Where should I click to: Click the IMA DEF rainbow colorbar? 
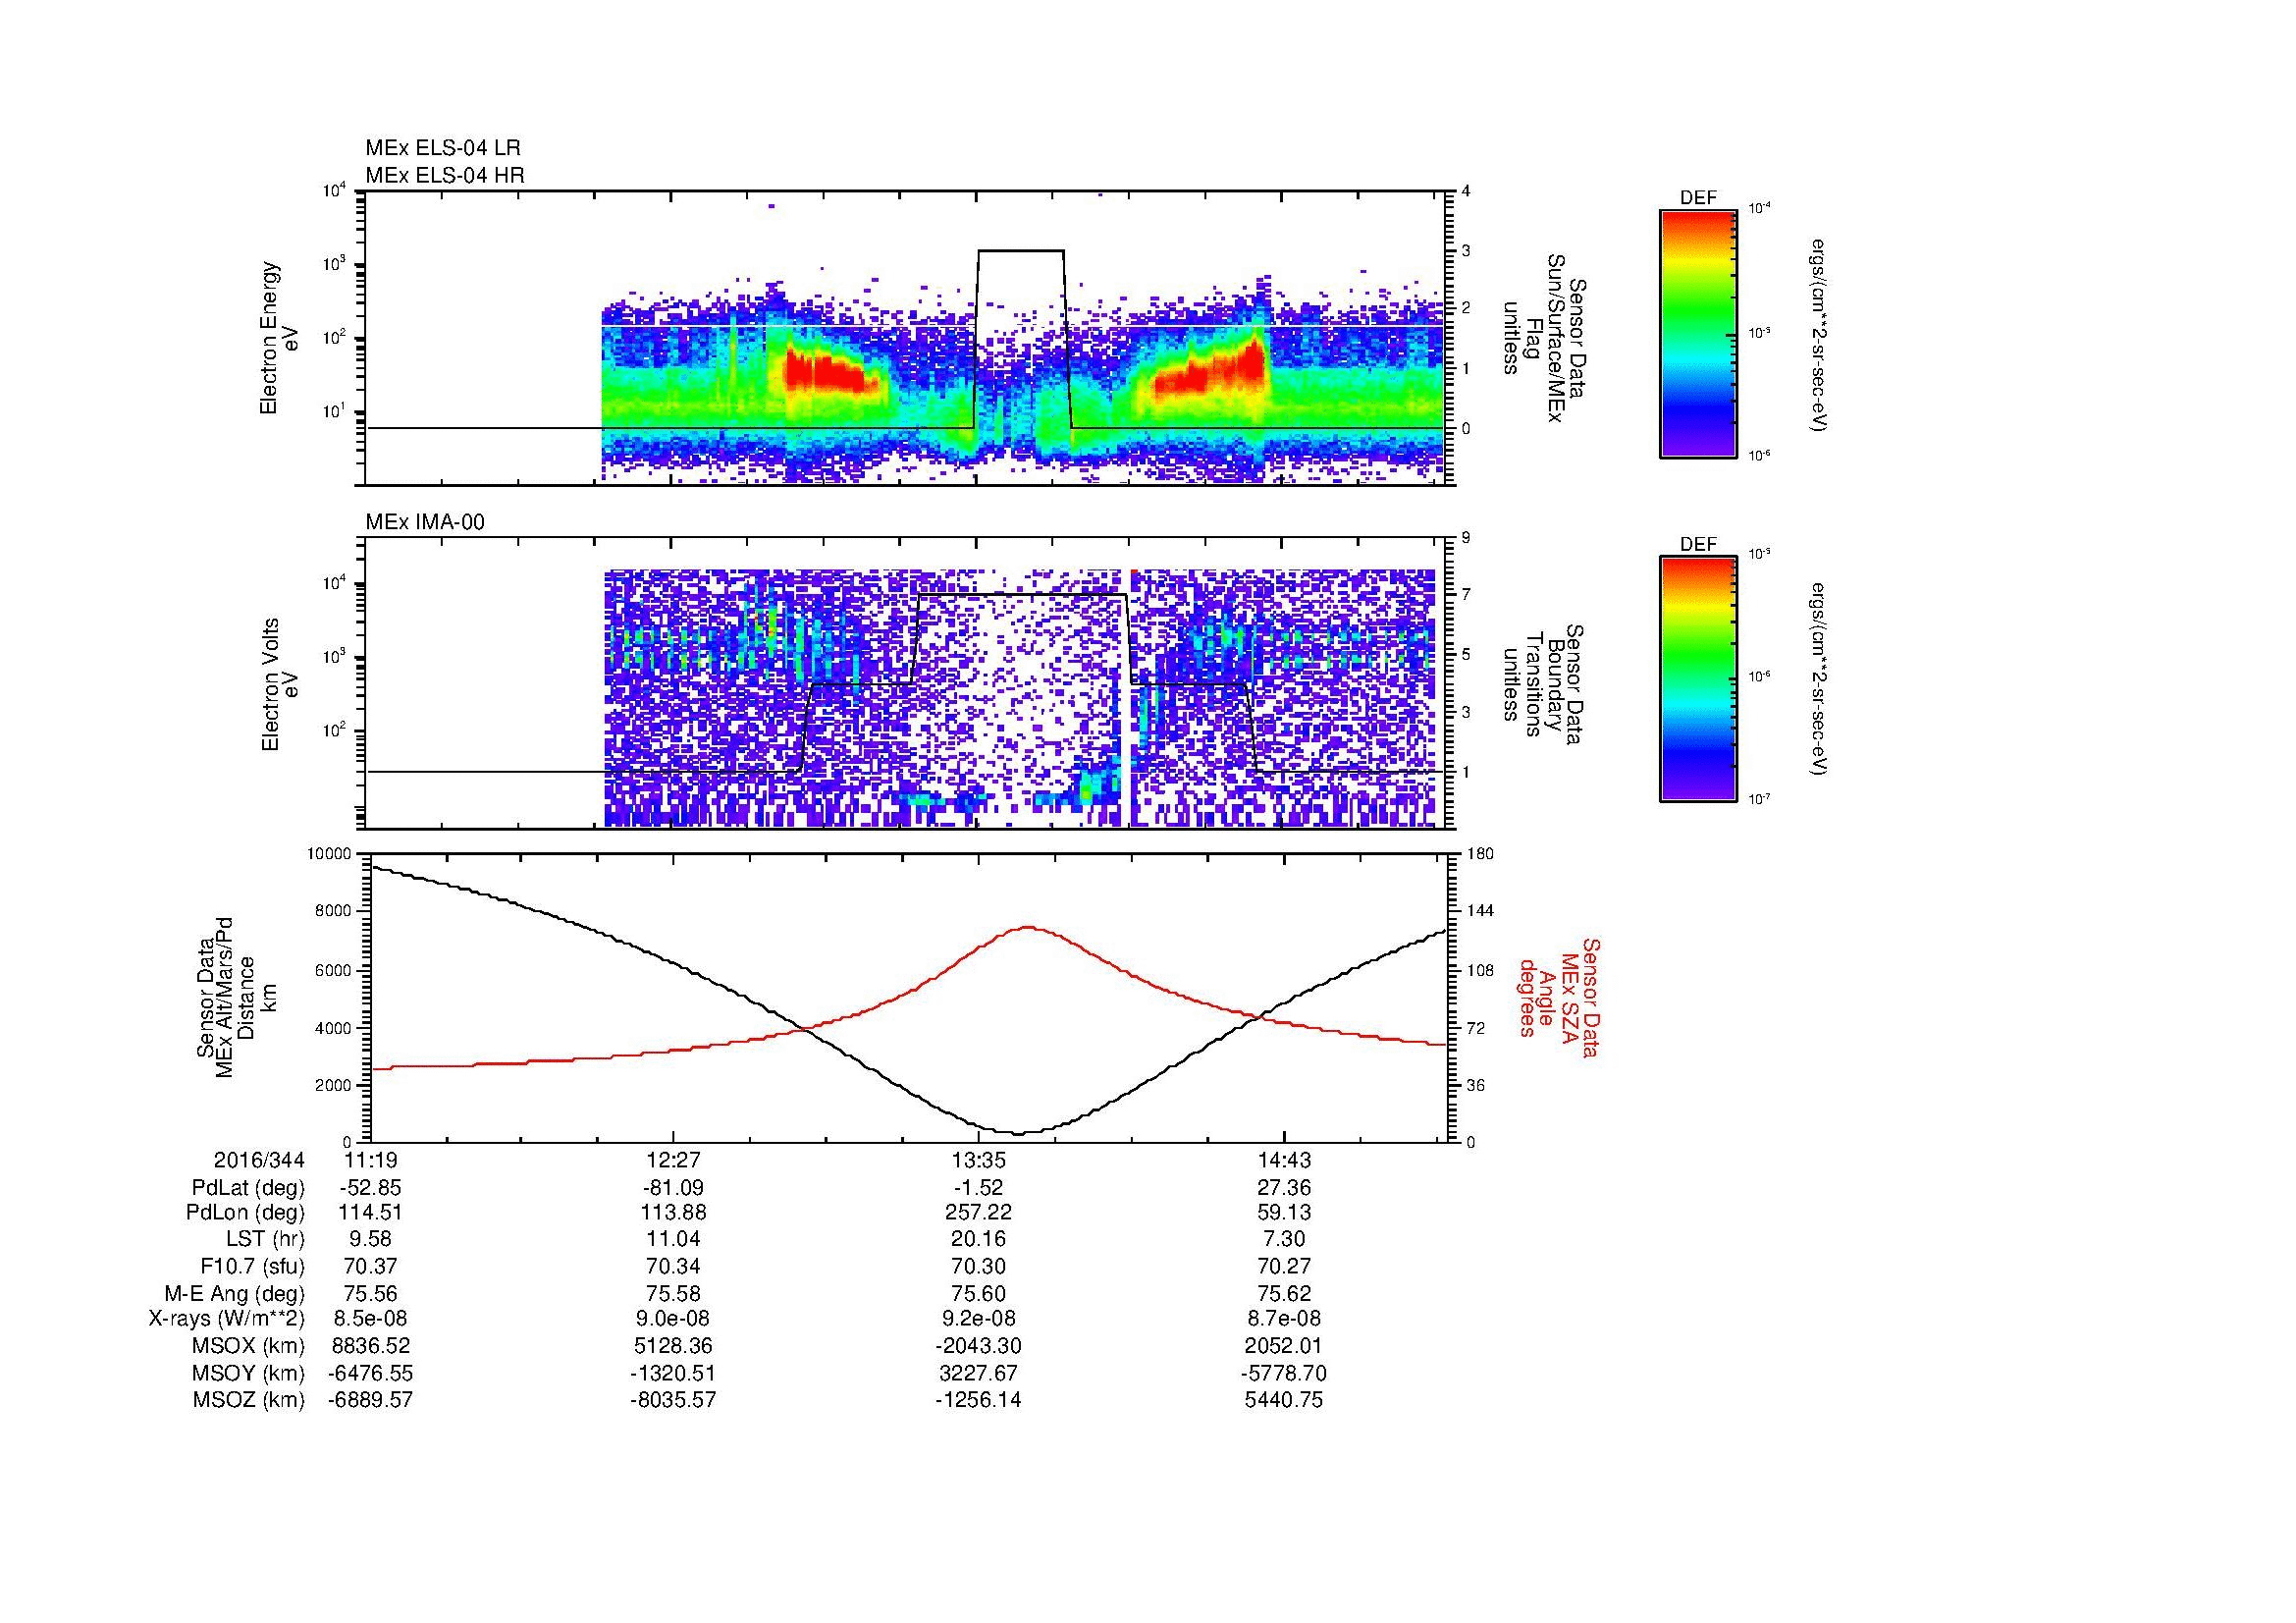coord(1698,679)
